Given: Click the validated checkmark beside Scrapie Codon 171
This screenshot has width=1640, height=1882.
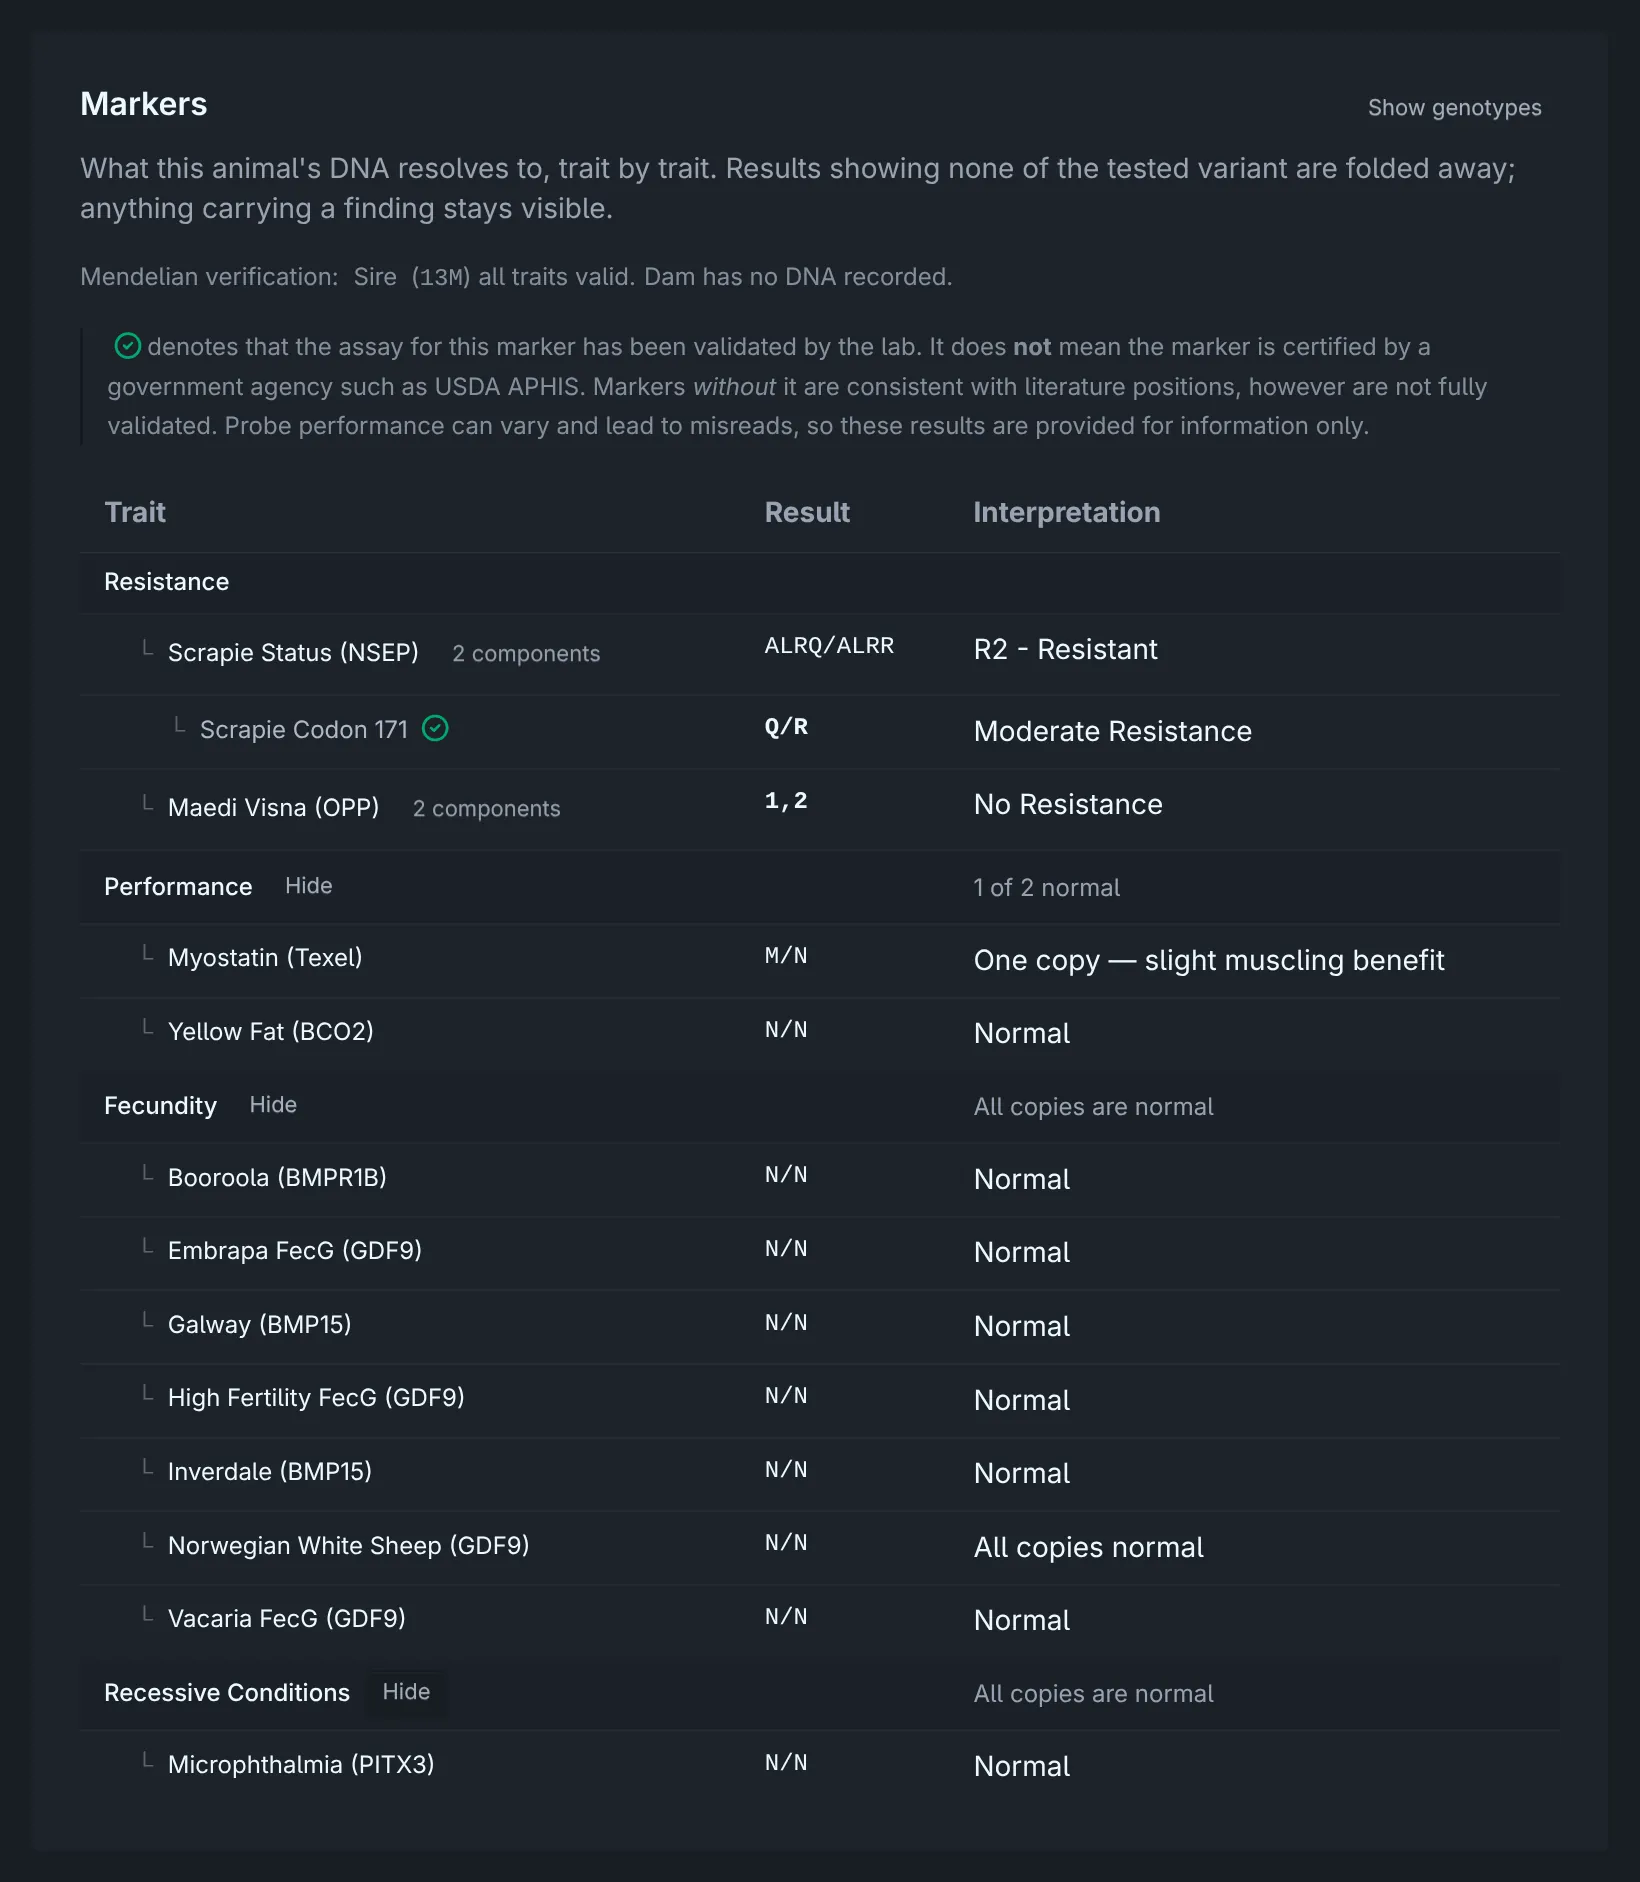Looking at the screenshot, I should tap(435, 729).
